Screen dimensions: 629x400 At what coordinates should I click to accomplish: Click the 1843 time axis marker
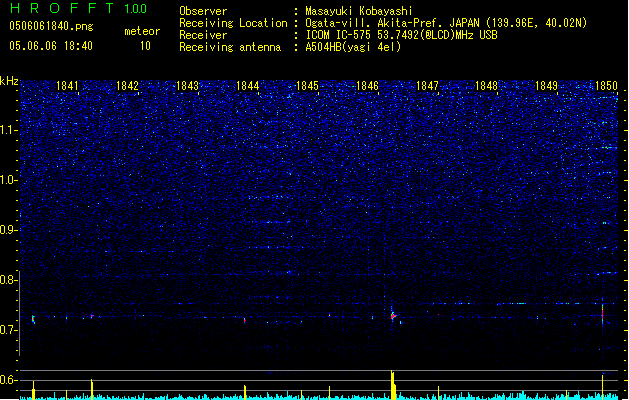point(187,86)
